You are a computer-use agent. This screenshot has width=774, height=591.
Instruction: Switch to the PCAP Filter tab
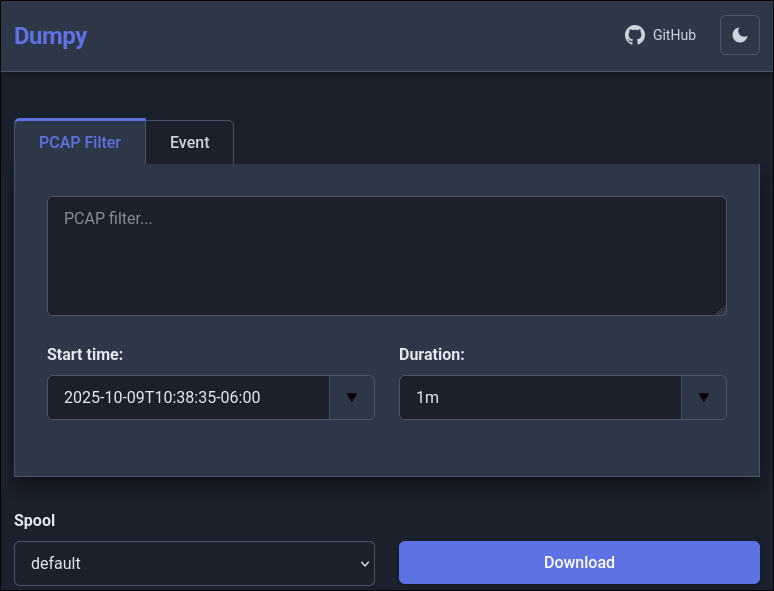coord(80,142)
